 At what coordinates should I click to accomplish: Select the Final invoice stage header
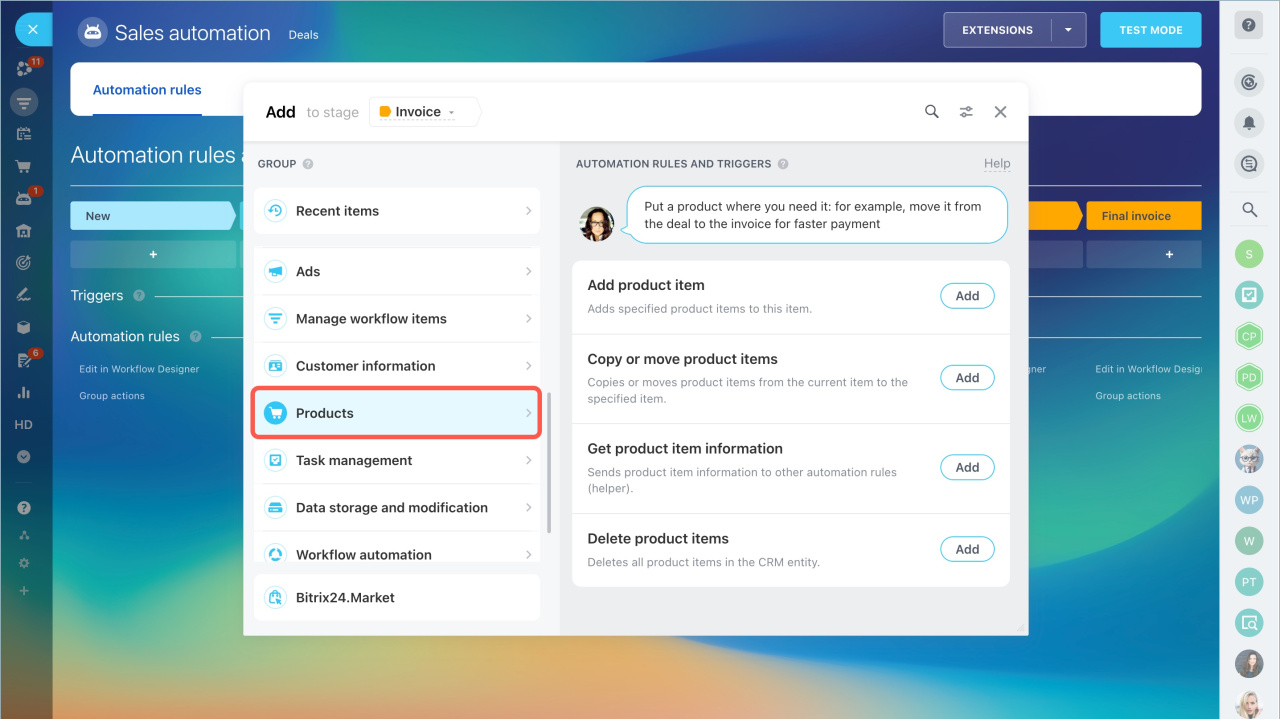[1140, 216]
